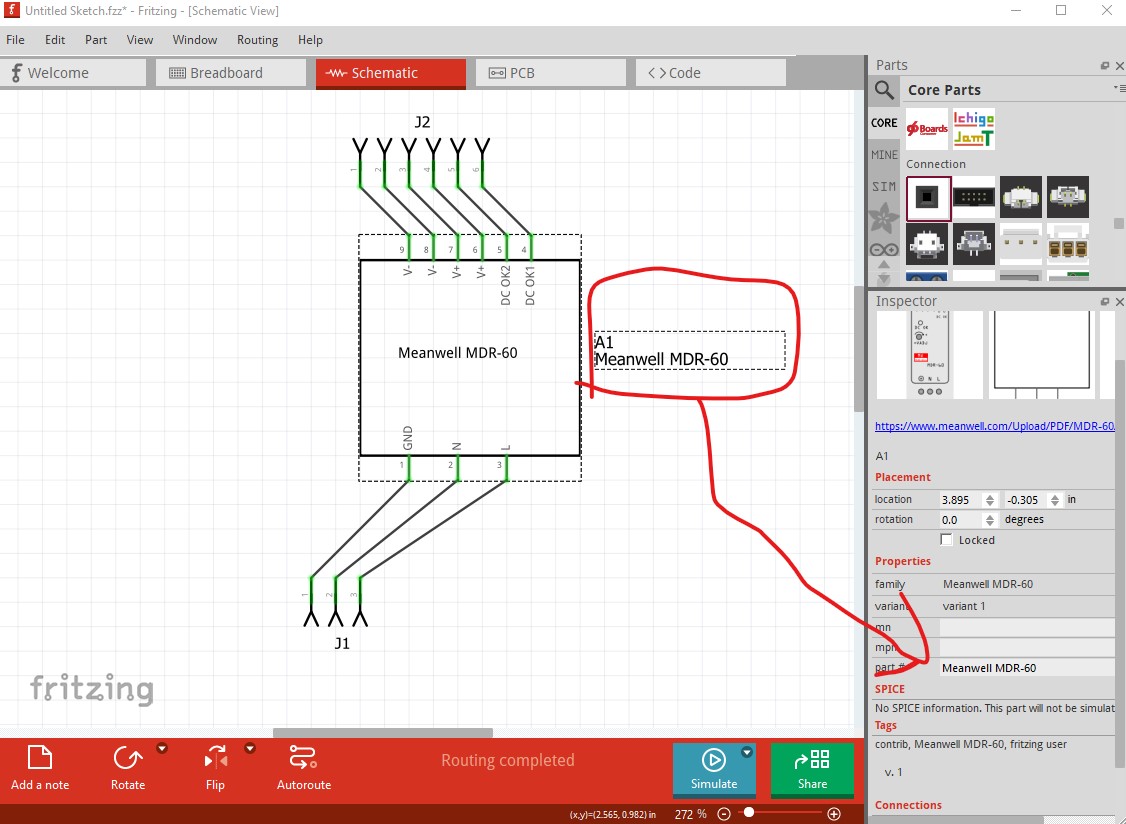Image resolution: width=1126 pixels, height=824 pixels.
Task: Open the Arduino parts bin
Action: pyautogui.click(x=884, y=250)
